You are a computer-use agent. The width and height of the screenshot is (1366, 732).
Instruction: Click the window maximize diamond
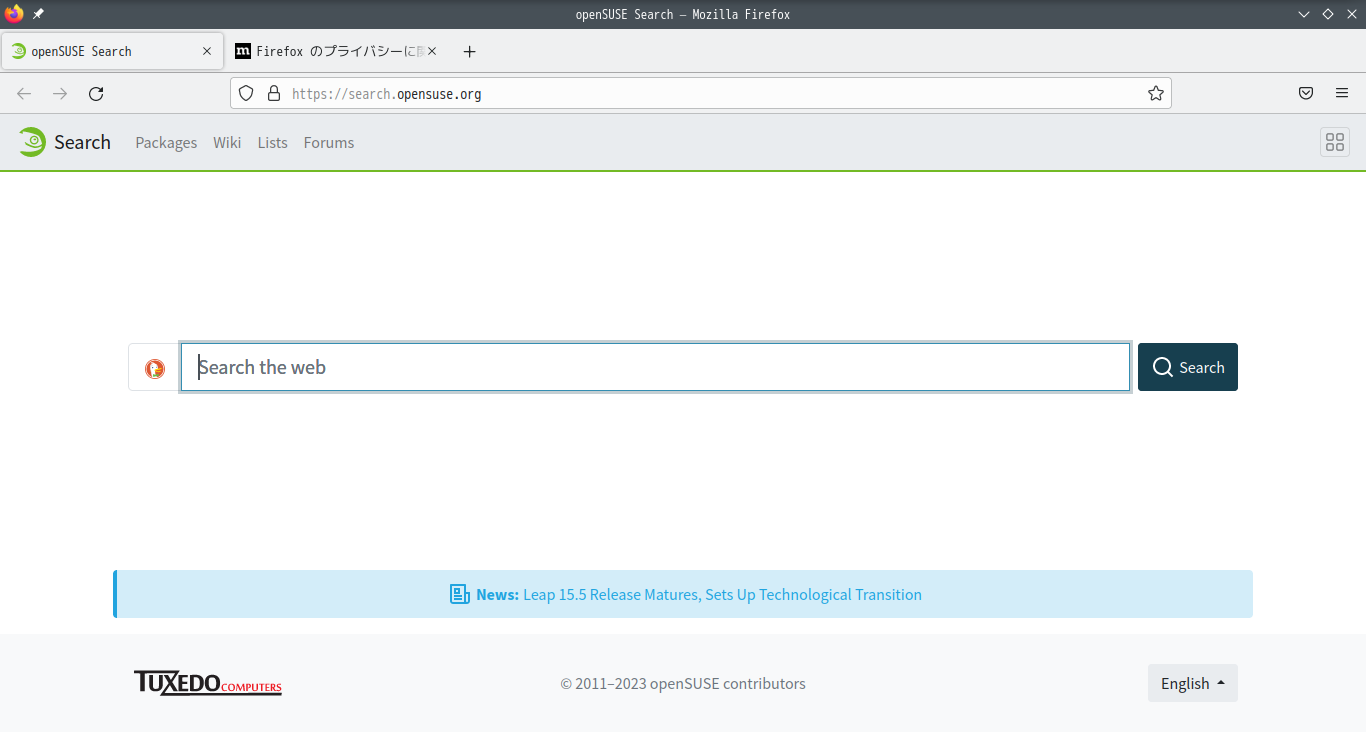coord(1328,14)
